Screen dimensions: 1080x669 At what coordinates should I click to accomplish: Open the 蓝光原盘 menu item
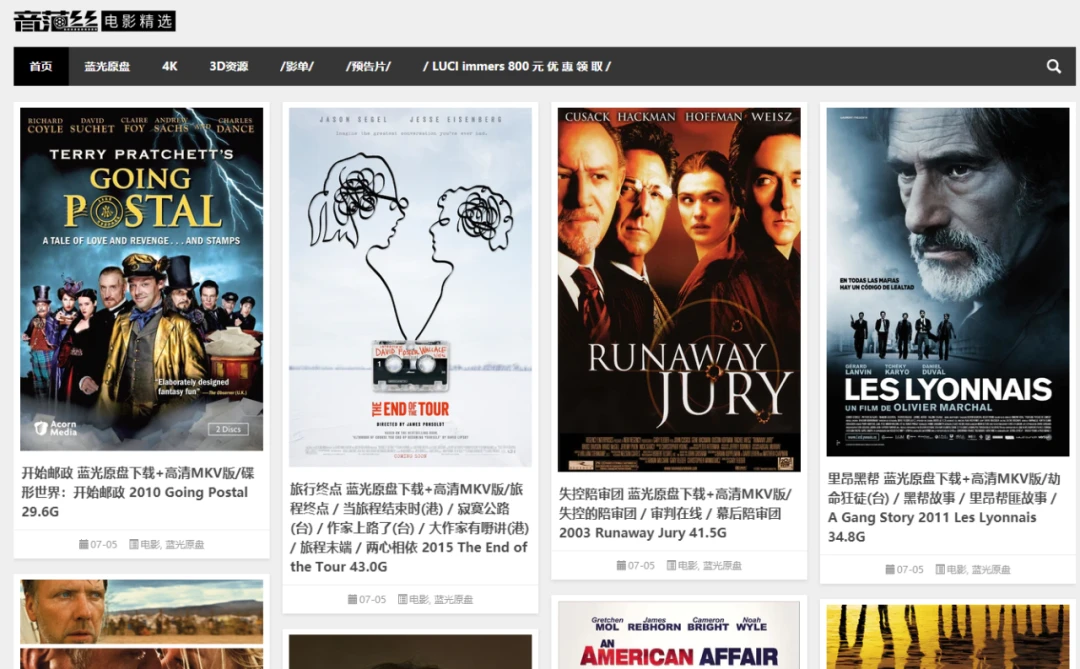[107, 66]
